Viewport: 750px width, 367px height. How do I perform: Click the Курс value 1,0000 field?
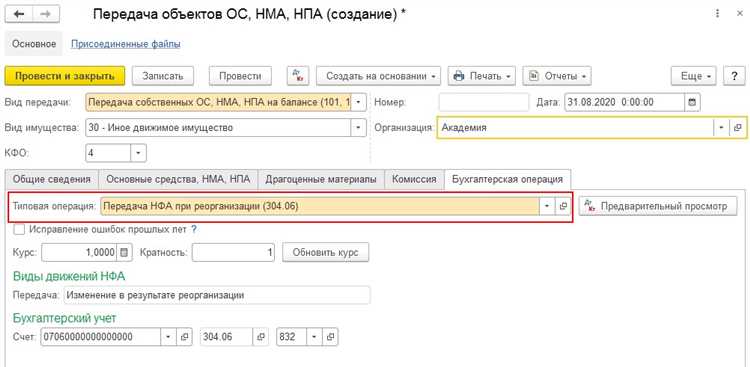79,253
